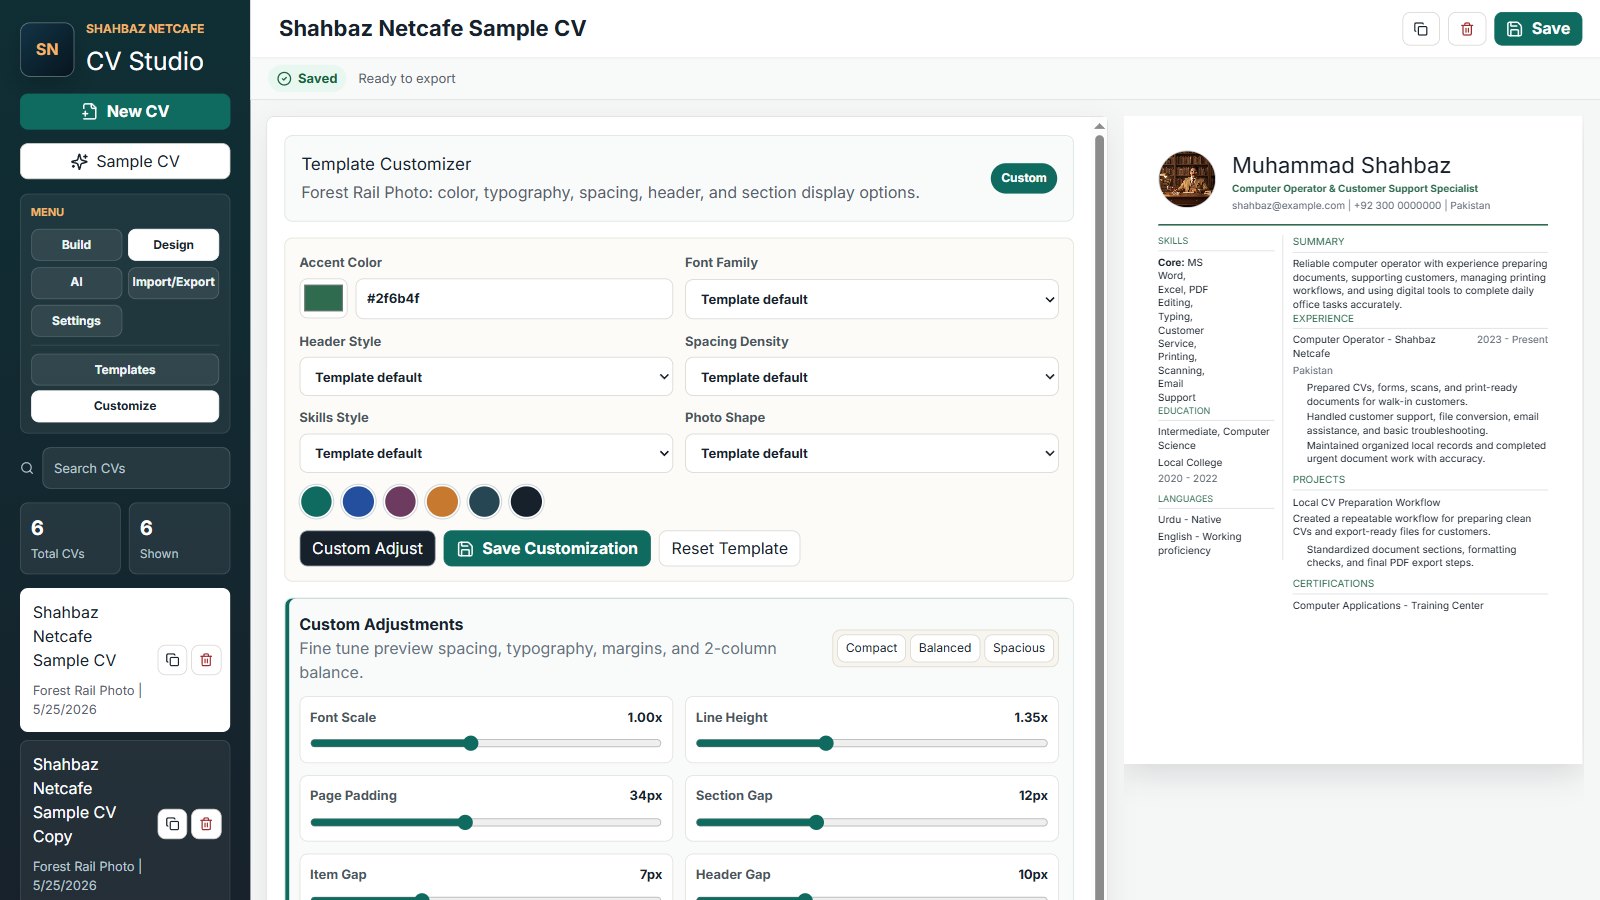Select the Customize sub-tab
The width and height of the screenshot is (1600, 900).
coord(125,406)
